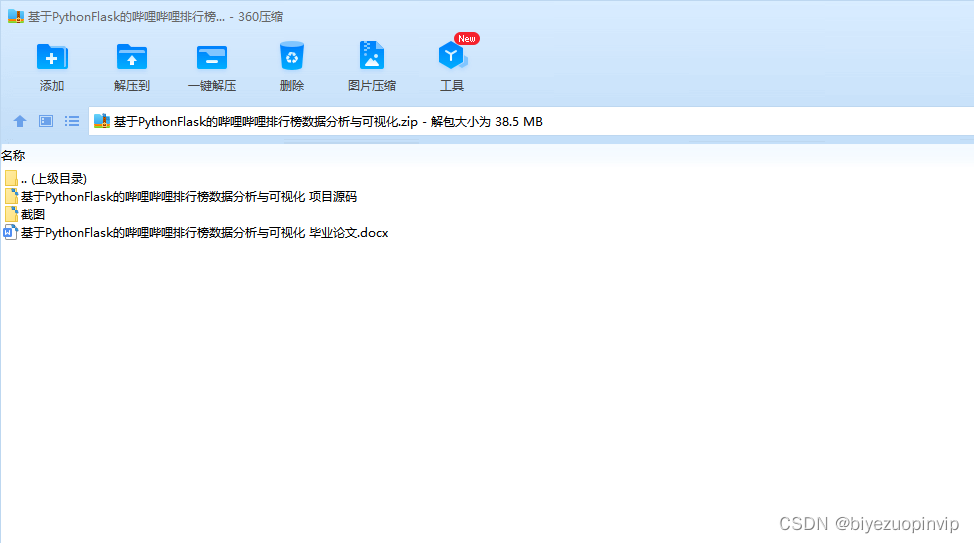Click the docx Word file icon
974x543 pixels.
tap(11, 232)
